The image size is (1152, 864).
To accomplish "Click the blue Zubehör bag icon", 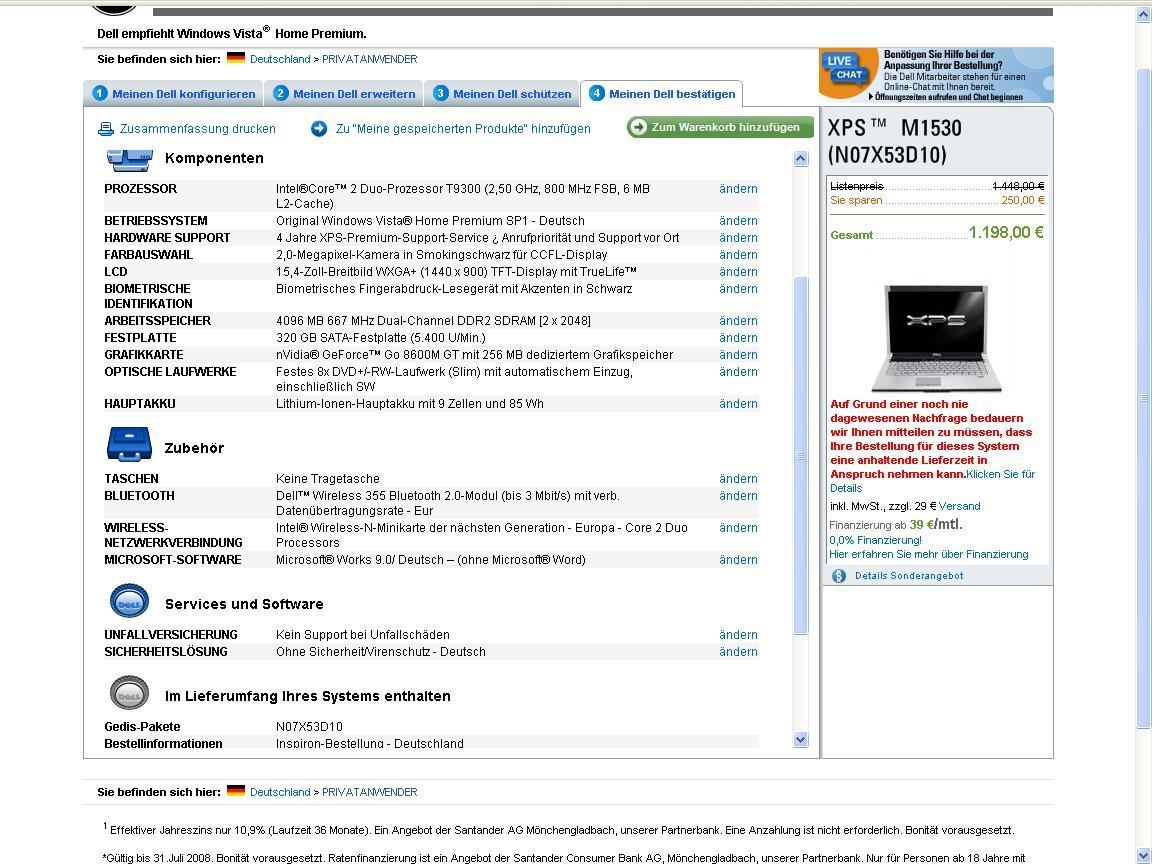I will click(129, 444).
